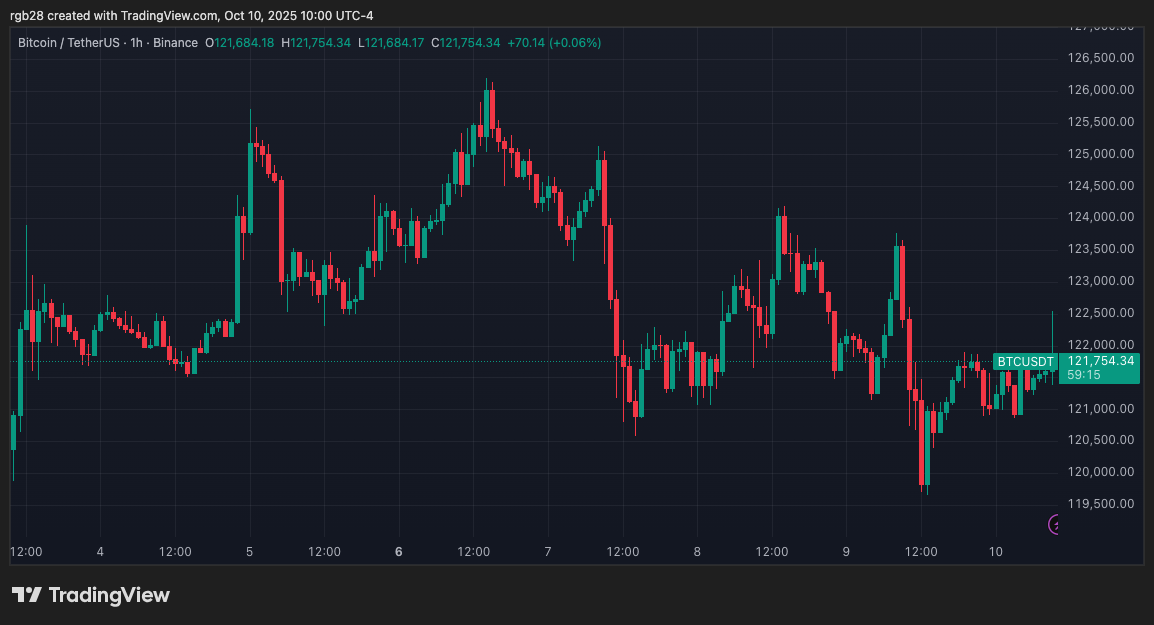1154x625 pixels.
Task: Click date marker 6 on the time axis
Action: point(398,551)
